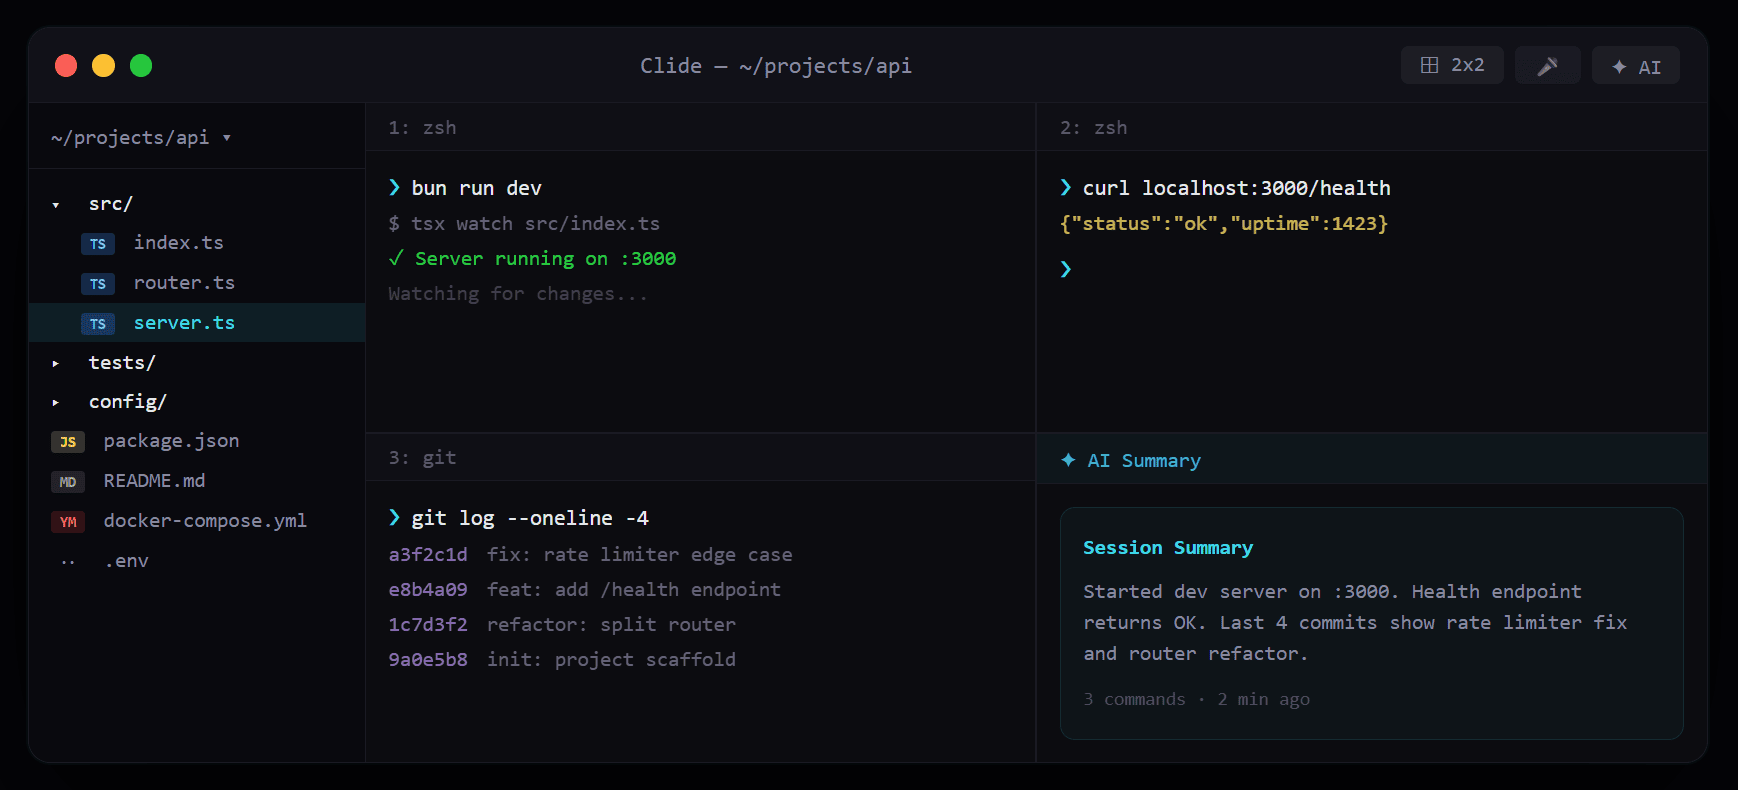Click the TS icon beside index.ts
The image size is (1738, 790).
98,244
